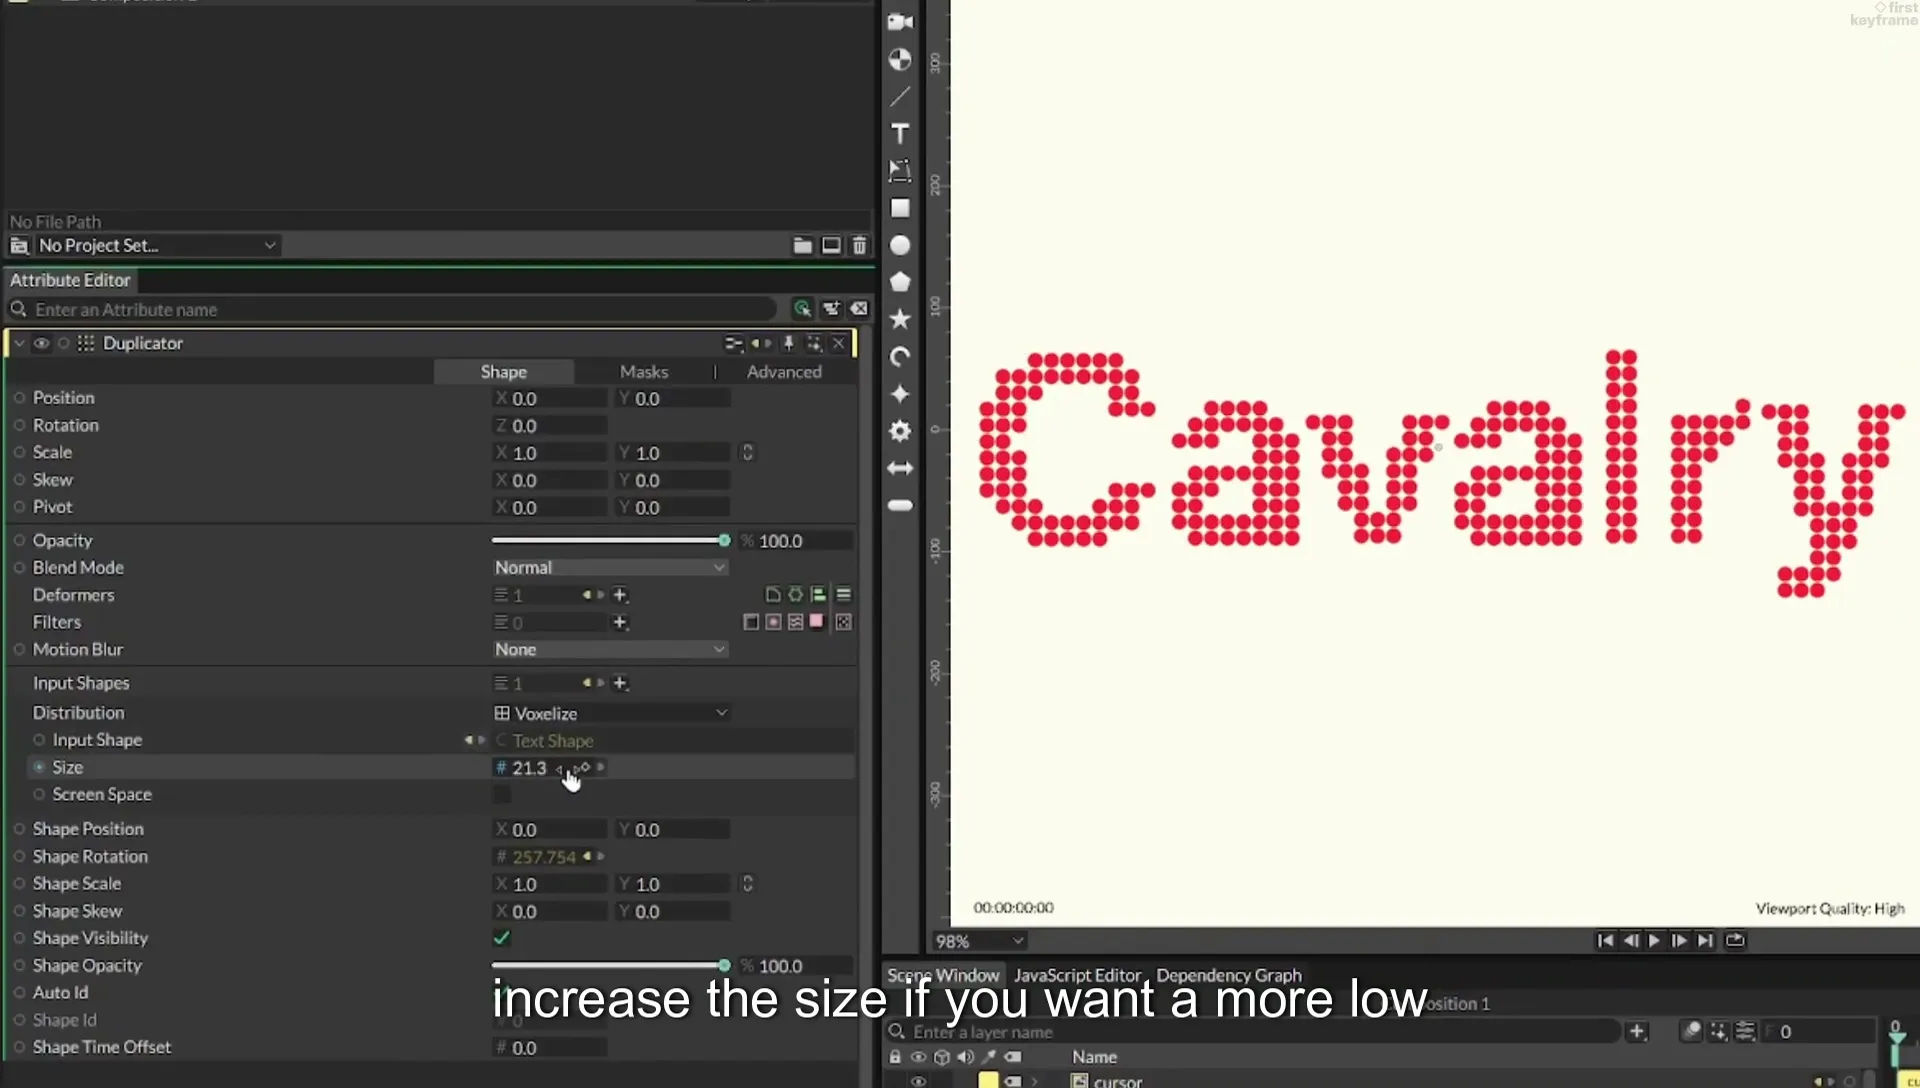Select the Camera tool in the toolbar
The height and width of the screenshot is (1088, 1920).
(x=900, y=22)
